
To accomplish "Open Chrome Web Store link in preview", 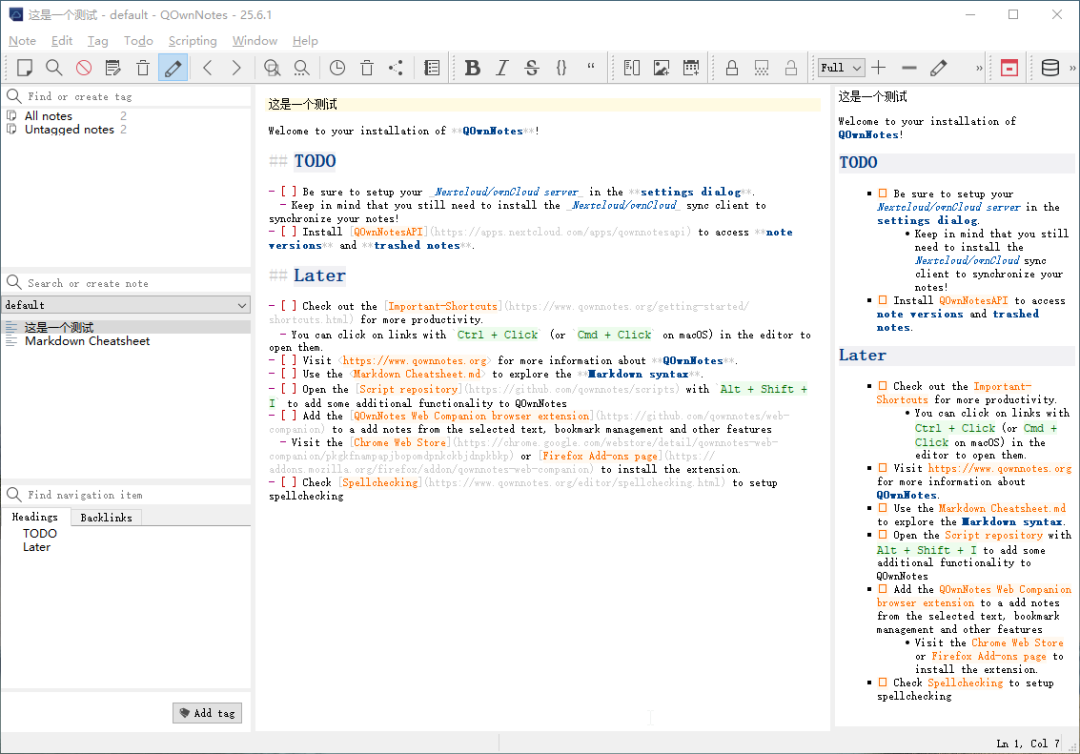I will (1017, 642).
